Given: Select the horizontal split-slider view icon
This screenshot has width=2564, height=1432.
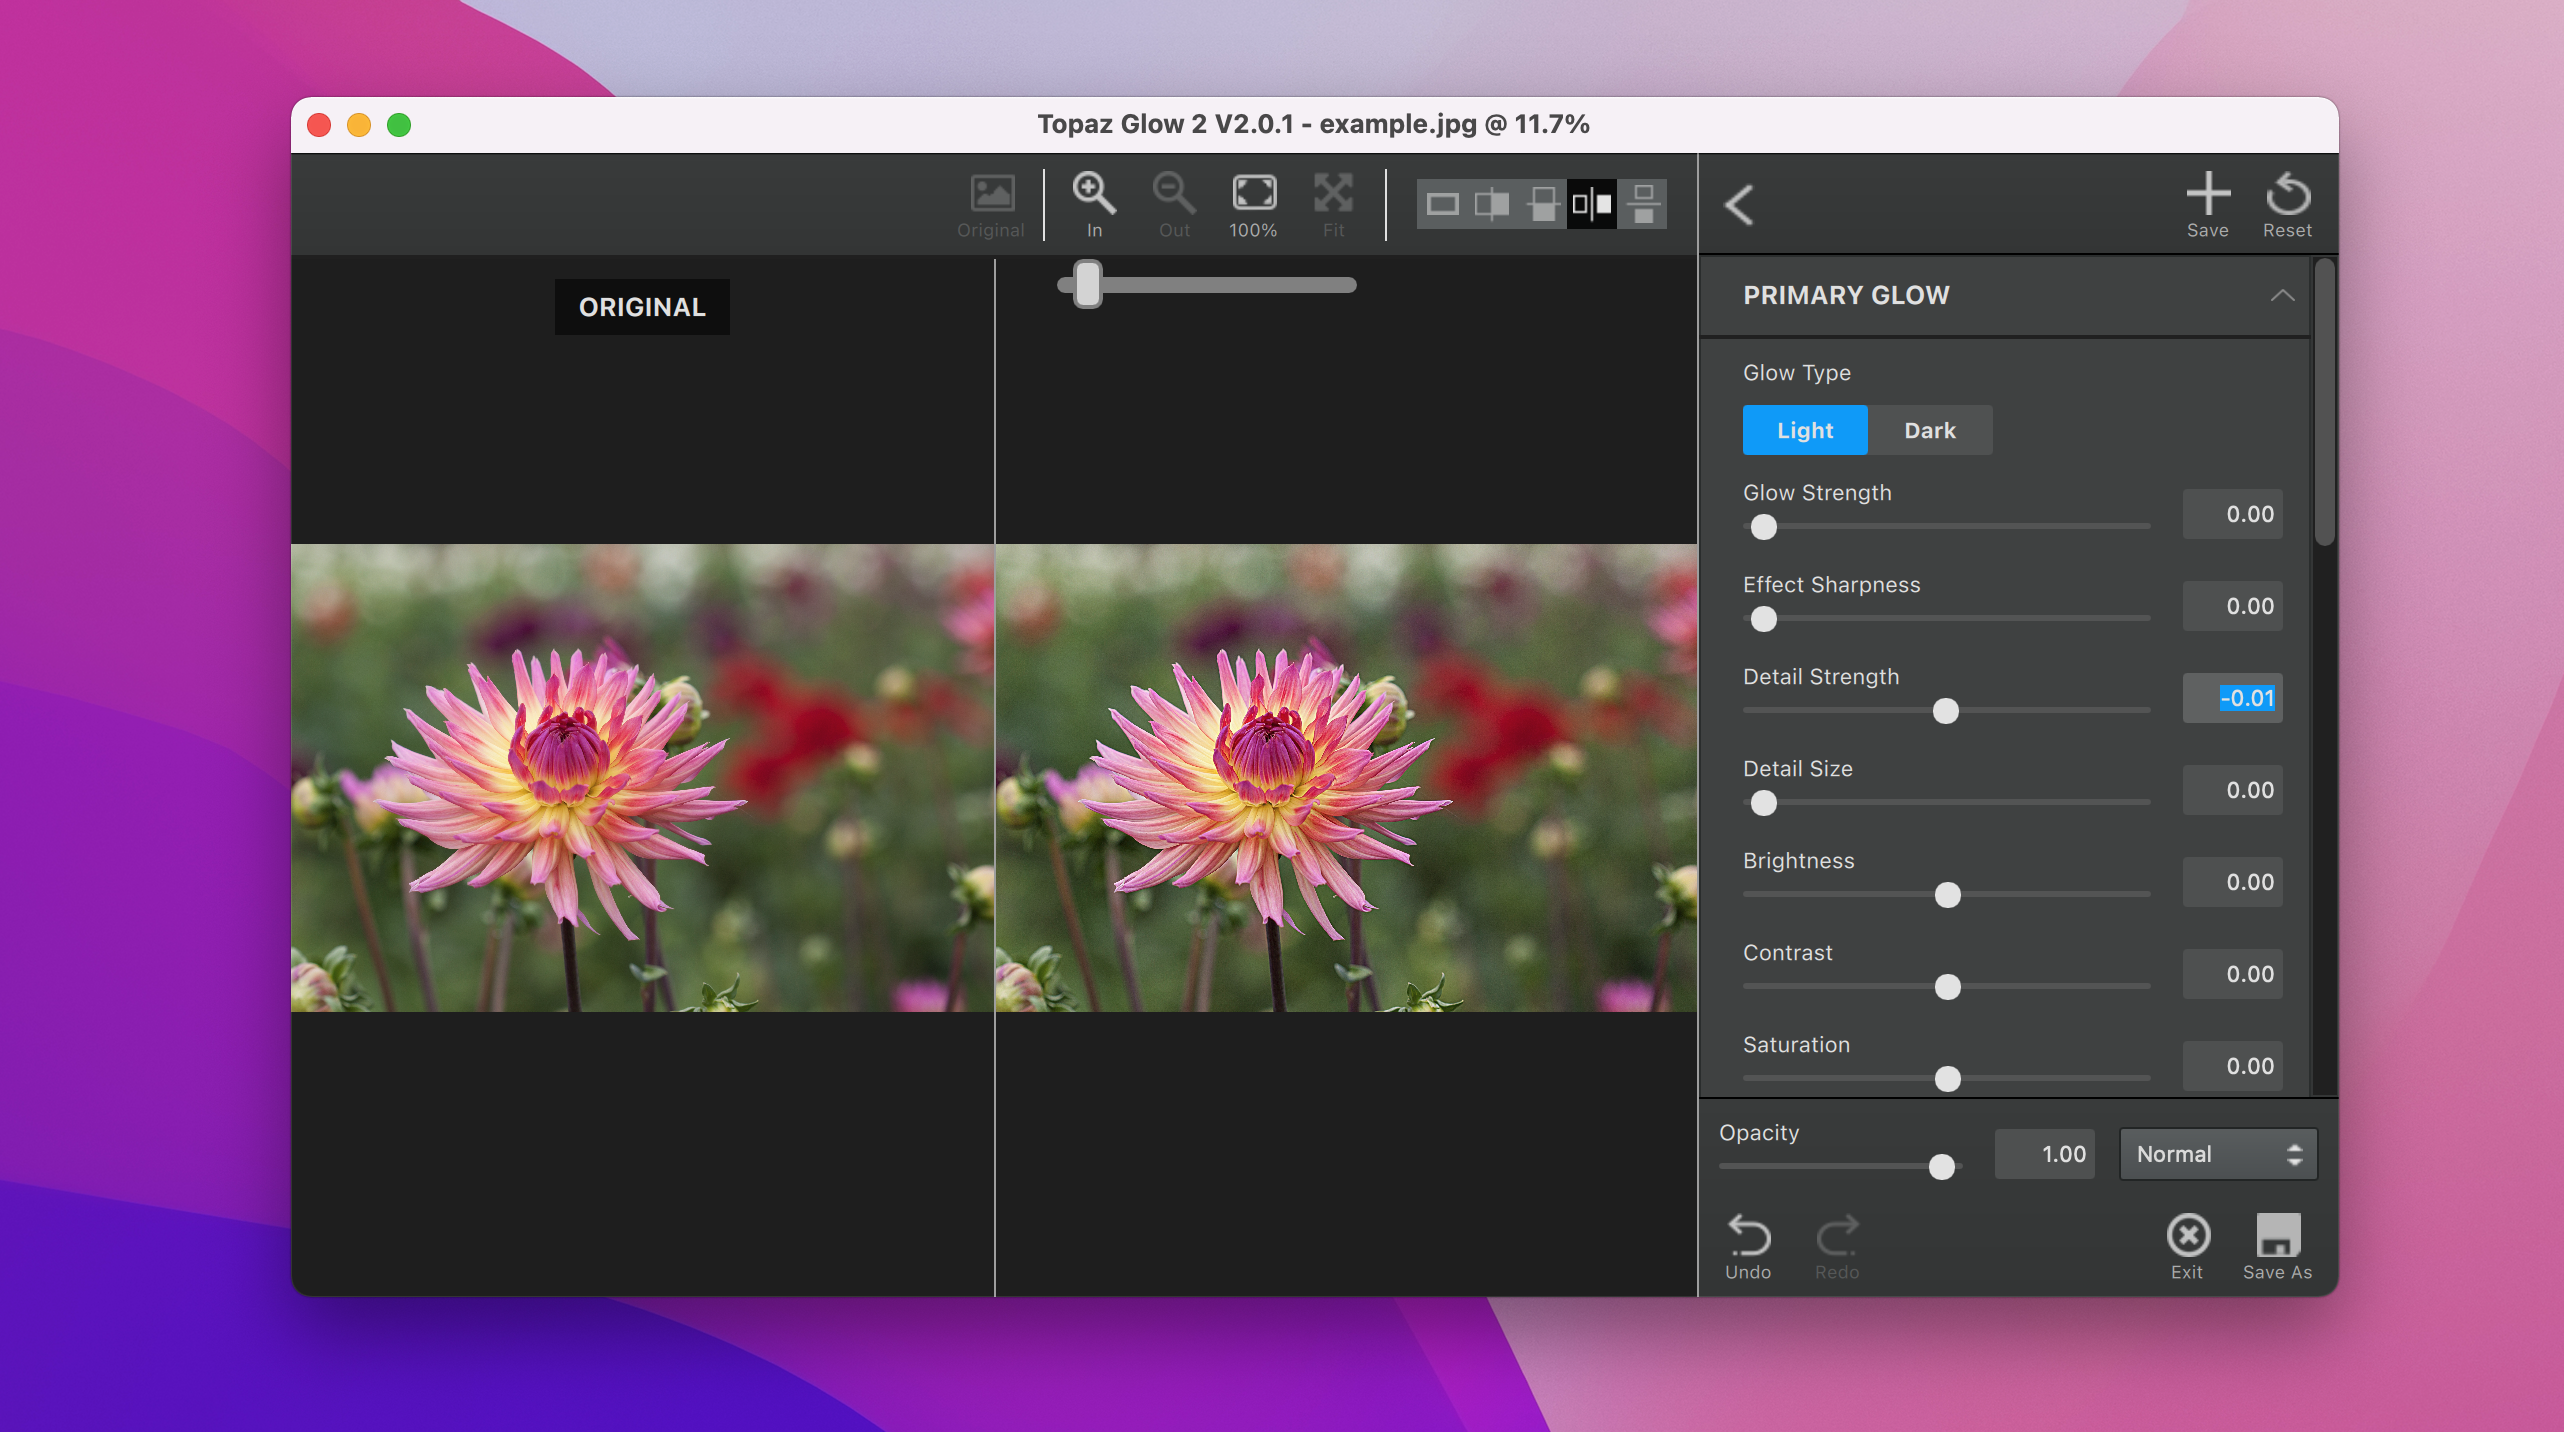Looking at the screenshot, I should (x=1542, y=205).
